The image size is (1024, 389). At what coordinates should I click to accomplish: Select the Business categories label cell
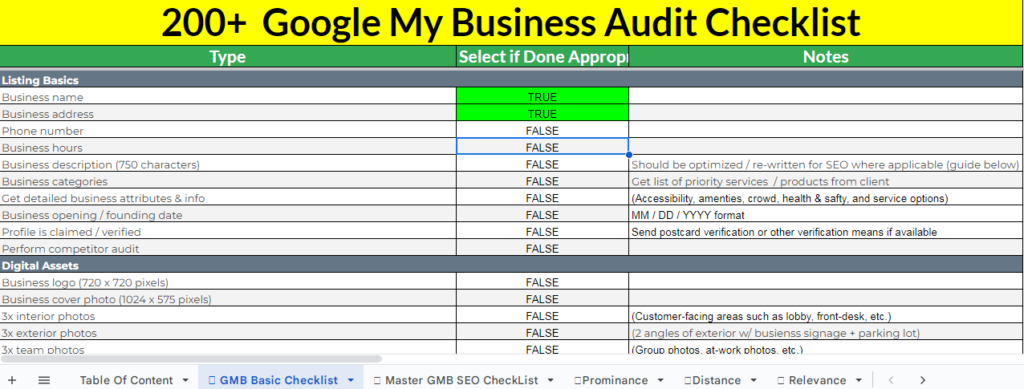(x=228, y=181)
